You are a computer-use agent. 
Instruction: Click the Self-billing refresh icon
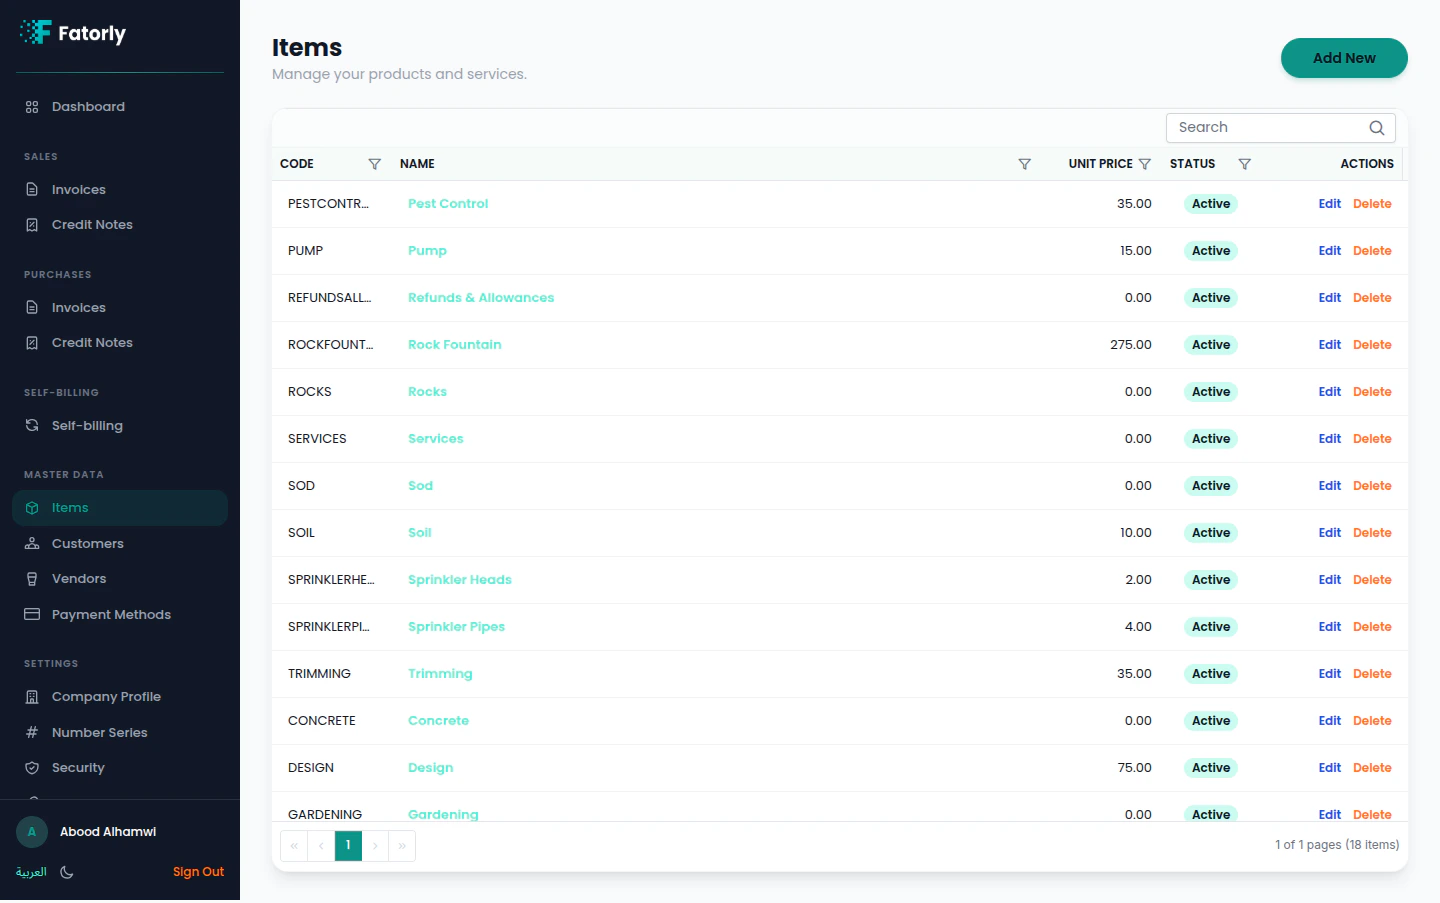click(32, 426)
